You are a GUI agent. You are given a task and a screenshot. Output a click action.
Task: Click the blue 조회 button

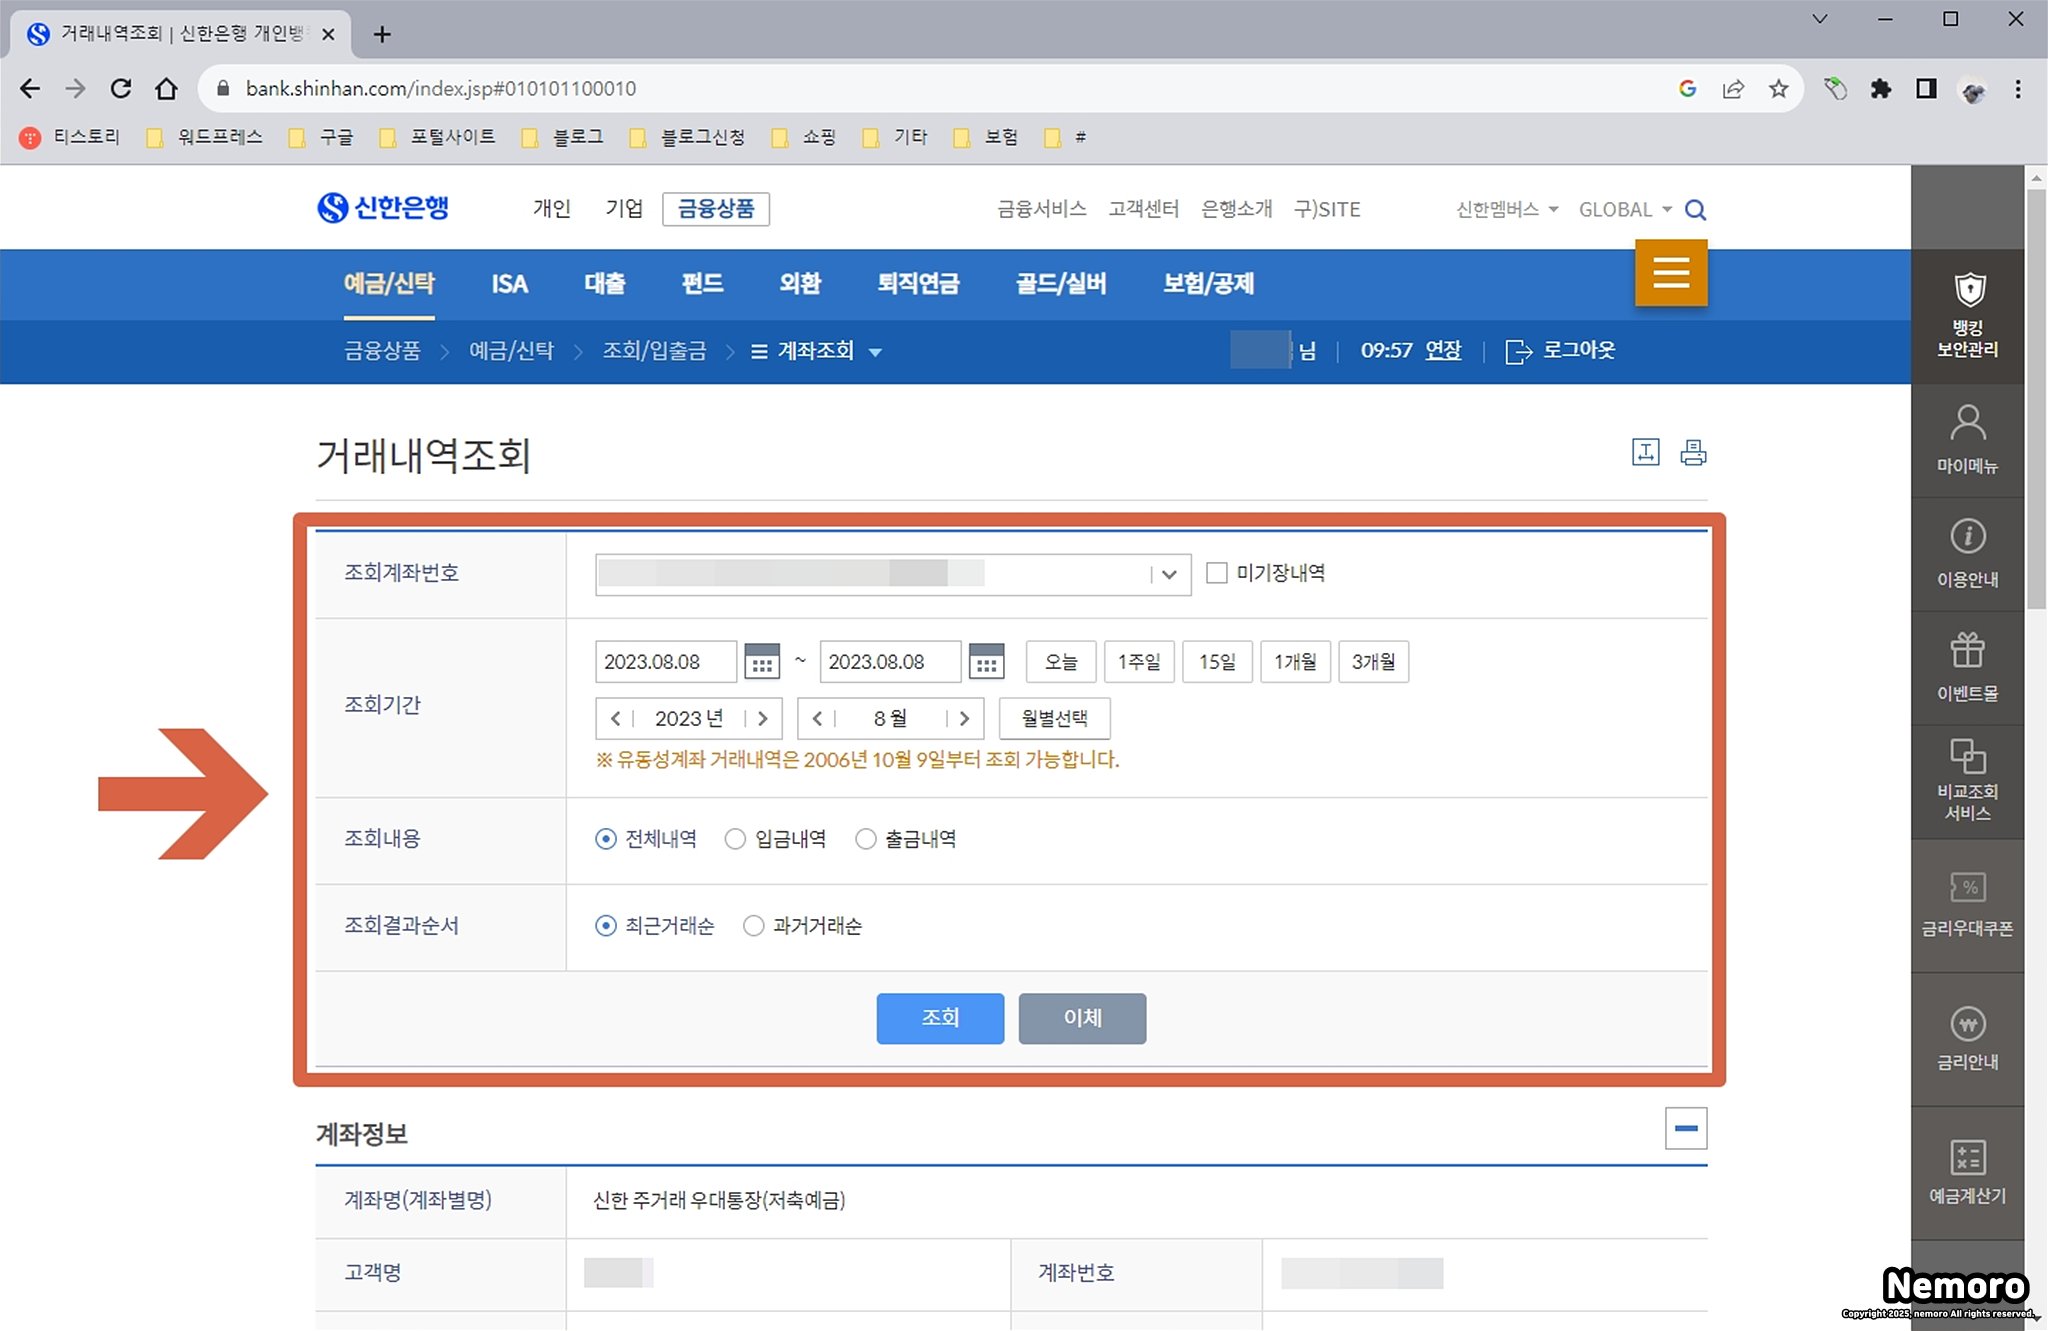(x=940, y=1018)
